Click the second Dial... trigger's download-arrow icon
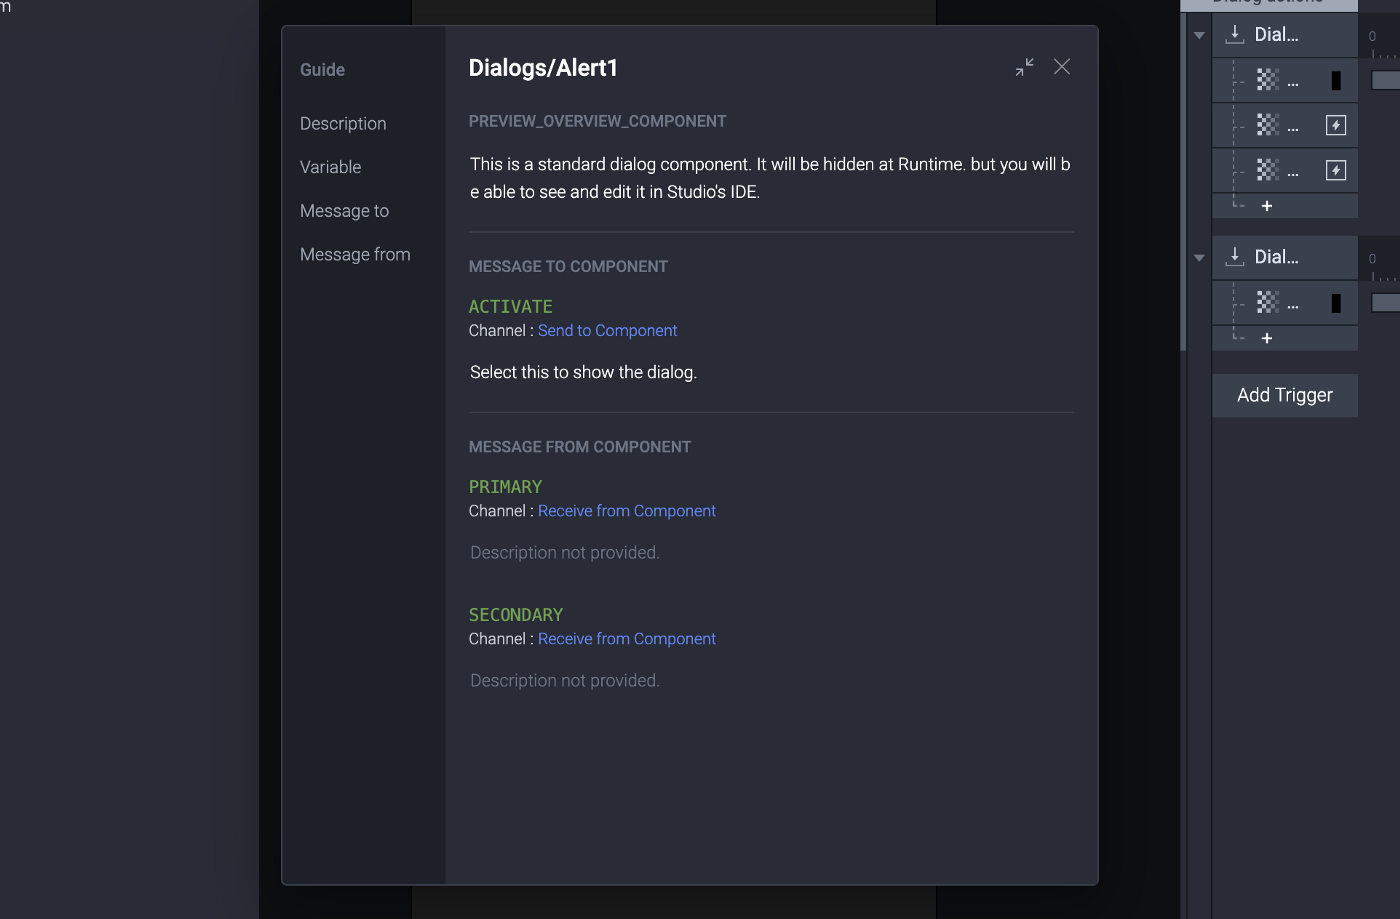The width and height of the screenshot is (1400, 919). [x=1235, y=257]
